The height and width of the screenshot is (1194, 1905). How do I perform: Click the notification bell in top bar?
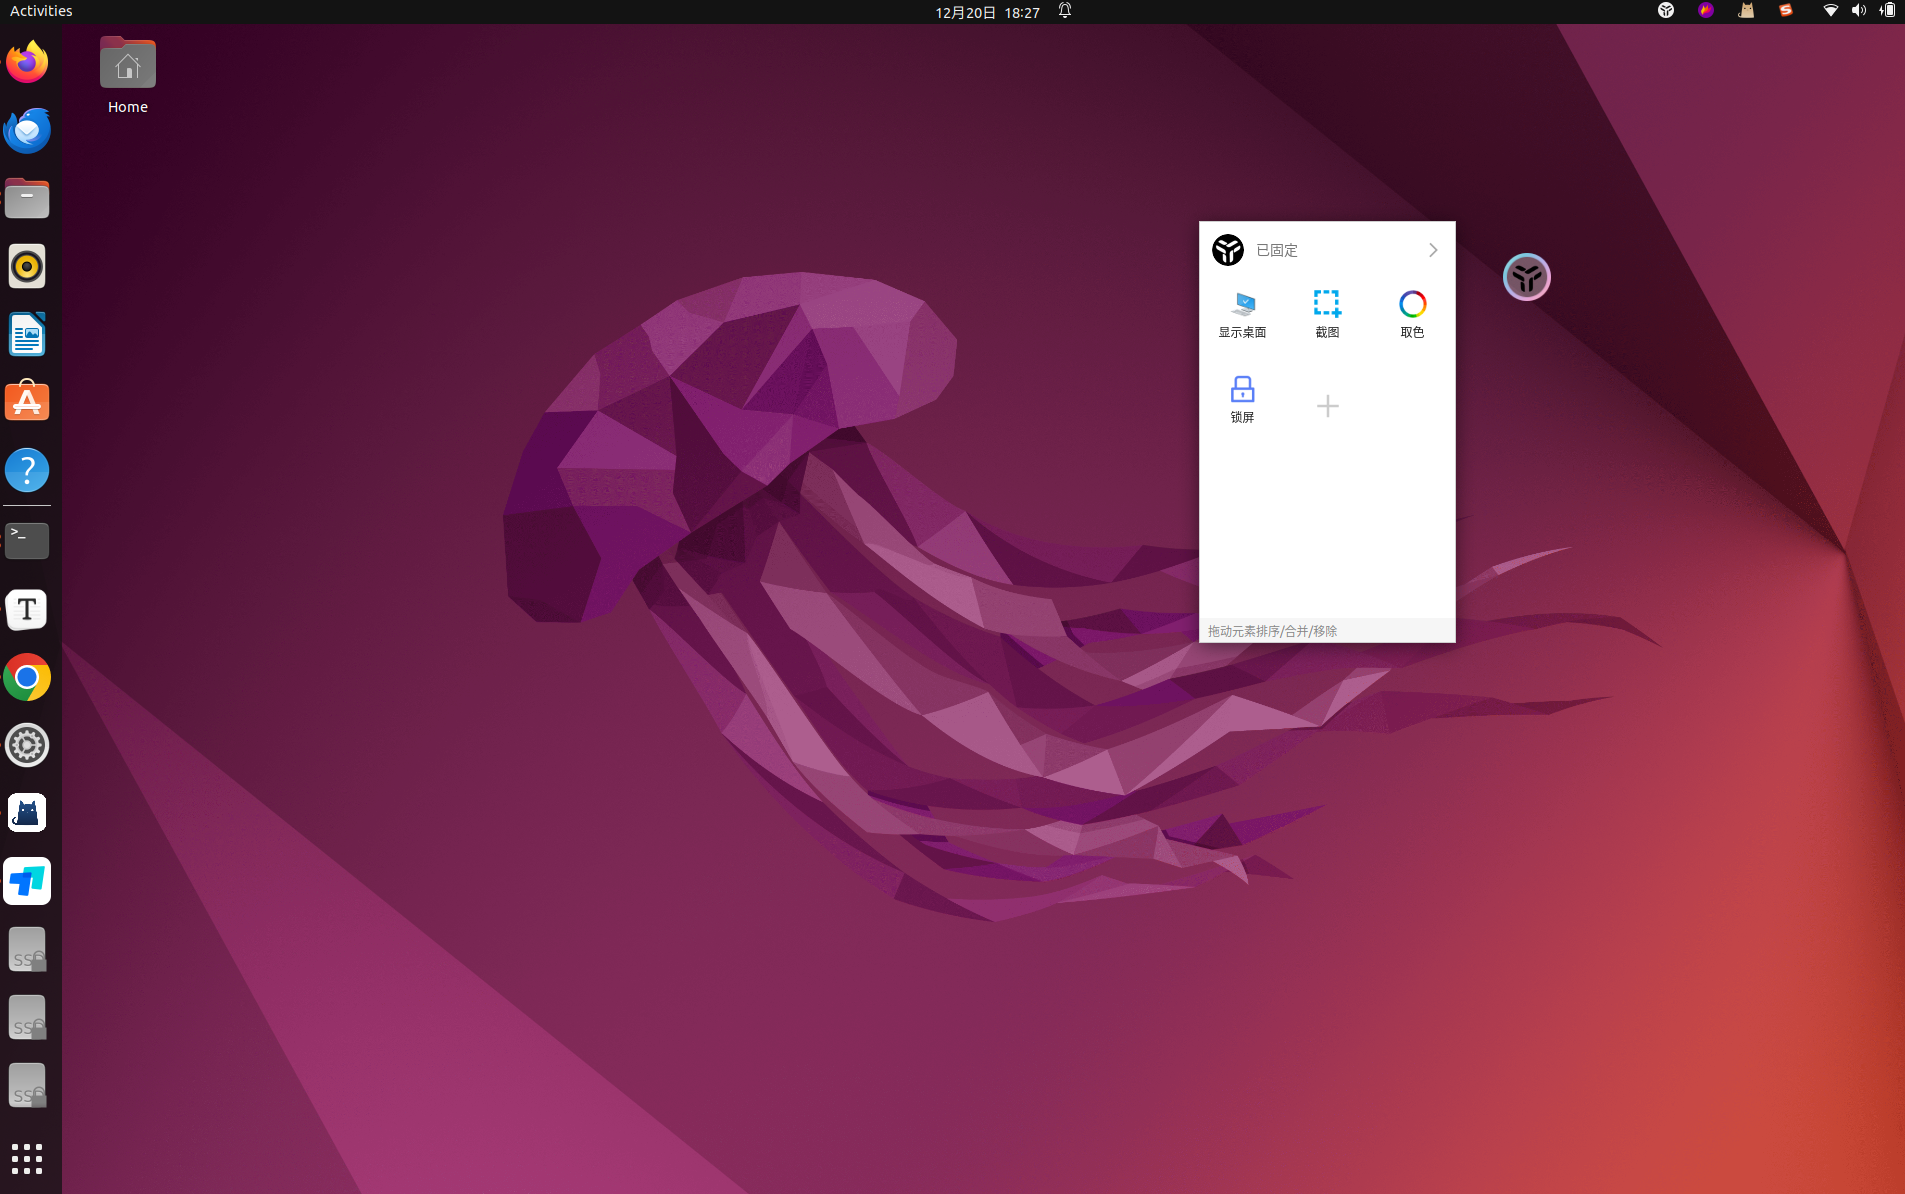(x=1065, y=11)
